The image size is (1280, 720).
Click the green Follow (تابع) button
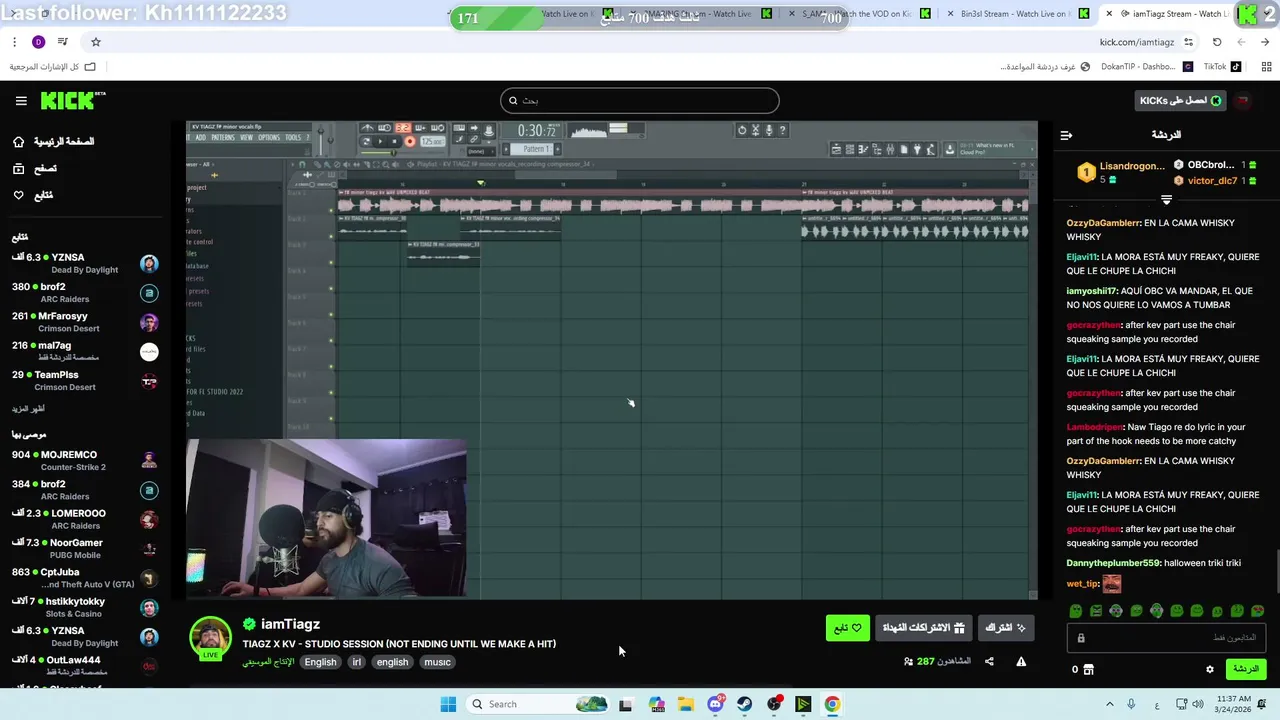point(848,628)
